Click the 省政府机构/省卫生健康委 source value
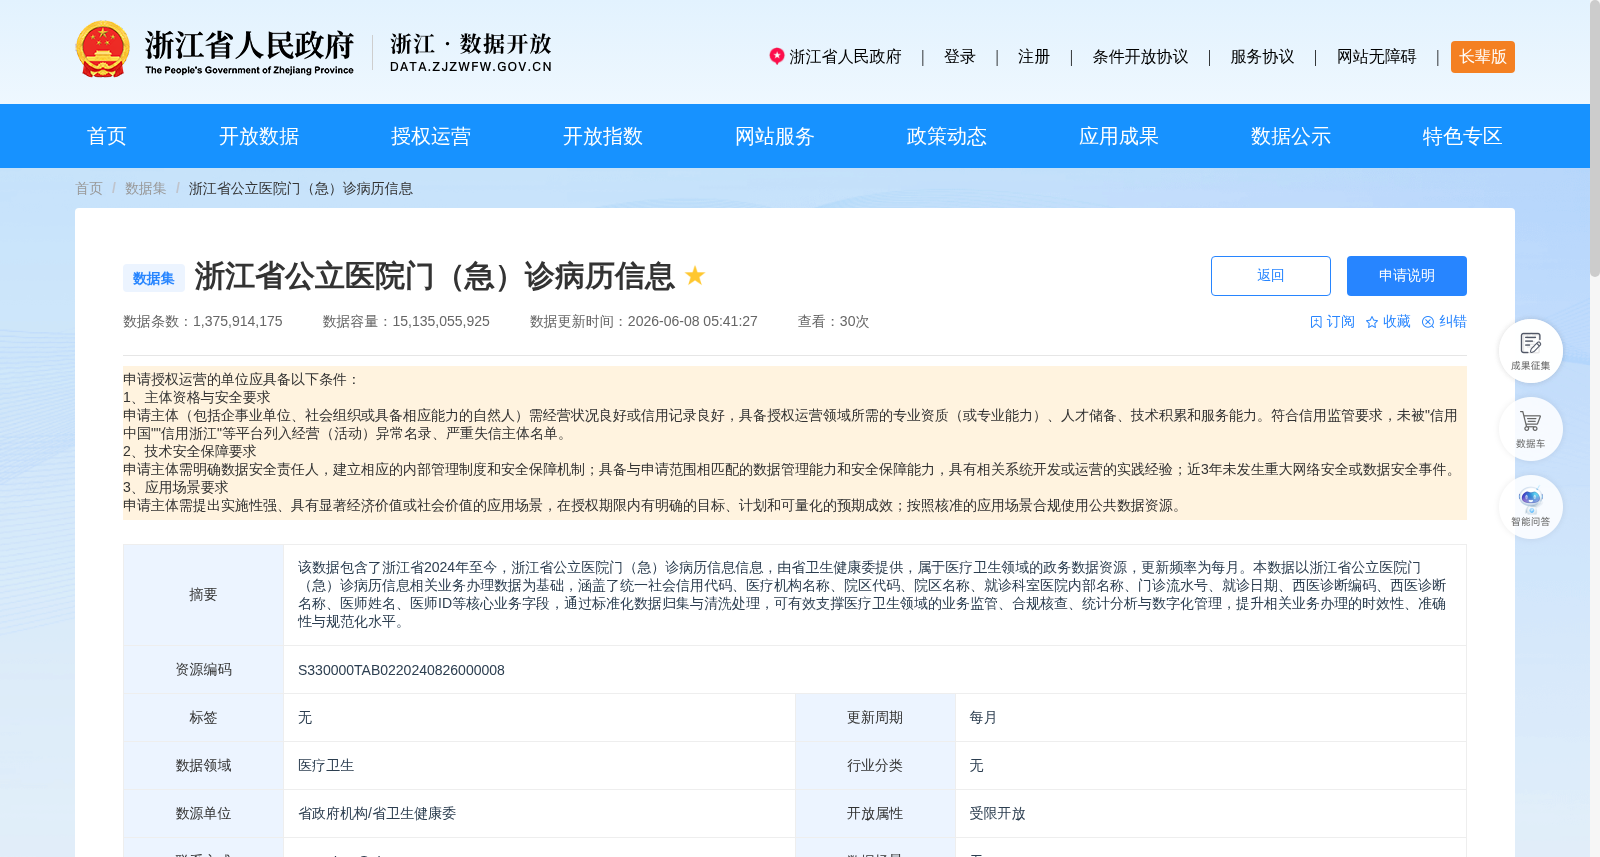Image resolution: width=1600 pixels, height=857 pixels. pyautogui.click(x=377, y=814)
